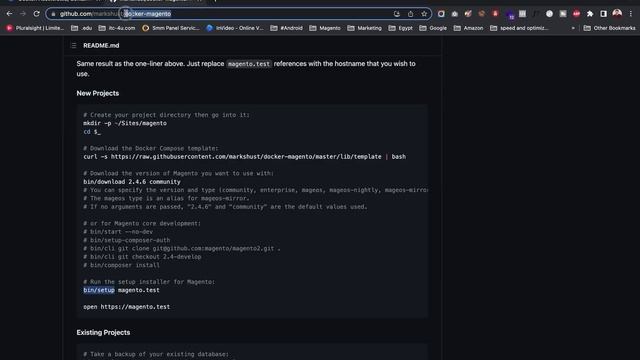Click the site lock icon in address bar
640x360 pixels.
(x=53, y=14)
